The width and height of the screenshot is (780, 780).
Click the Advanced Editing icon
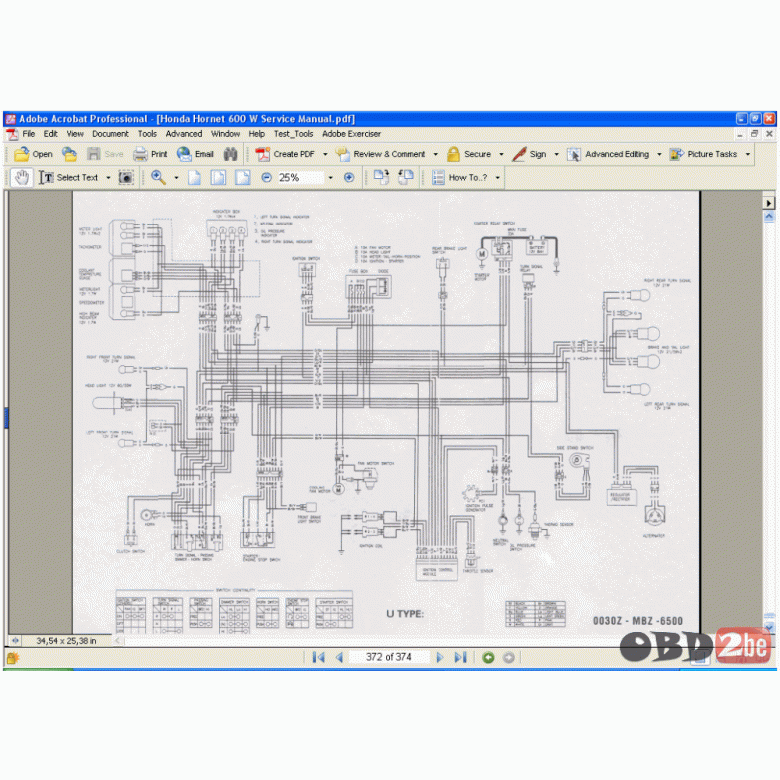coord(574,154)
